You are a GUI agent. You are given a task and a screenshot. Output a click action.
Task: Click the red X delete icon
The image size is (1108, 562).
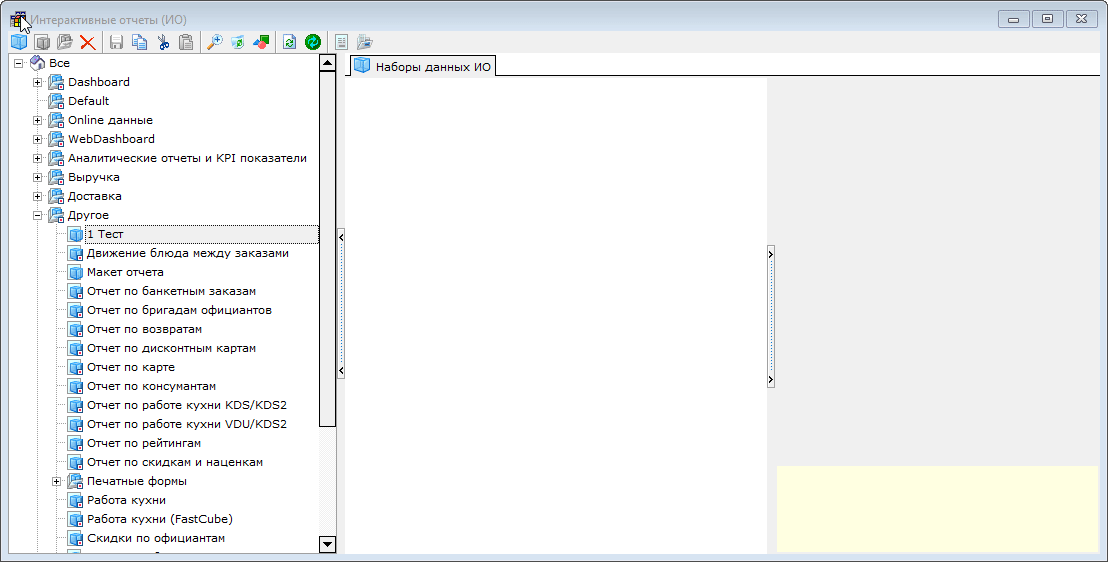pos(88,42)
